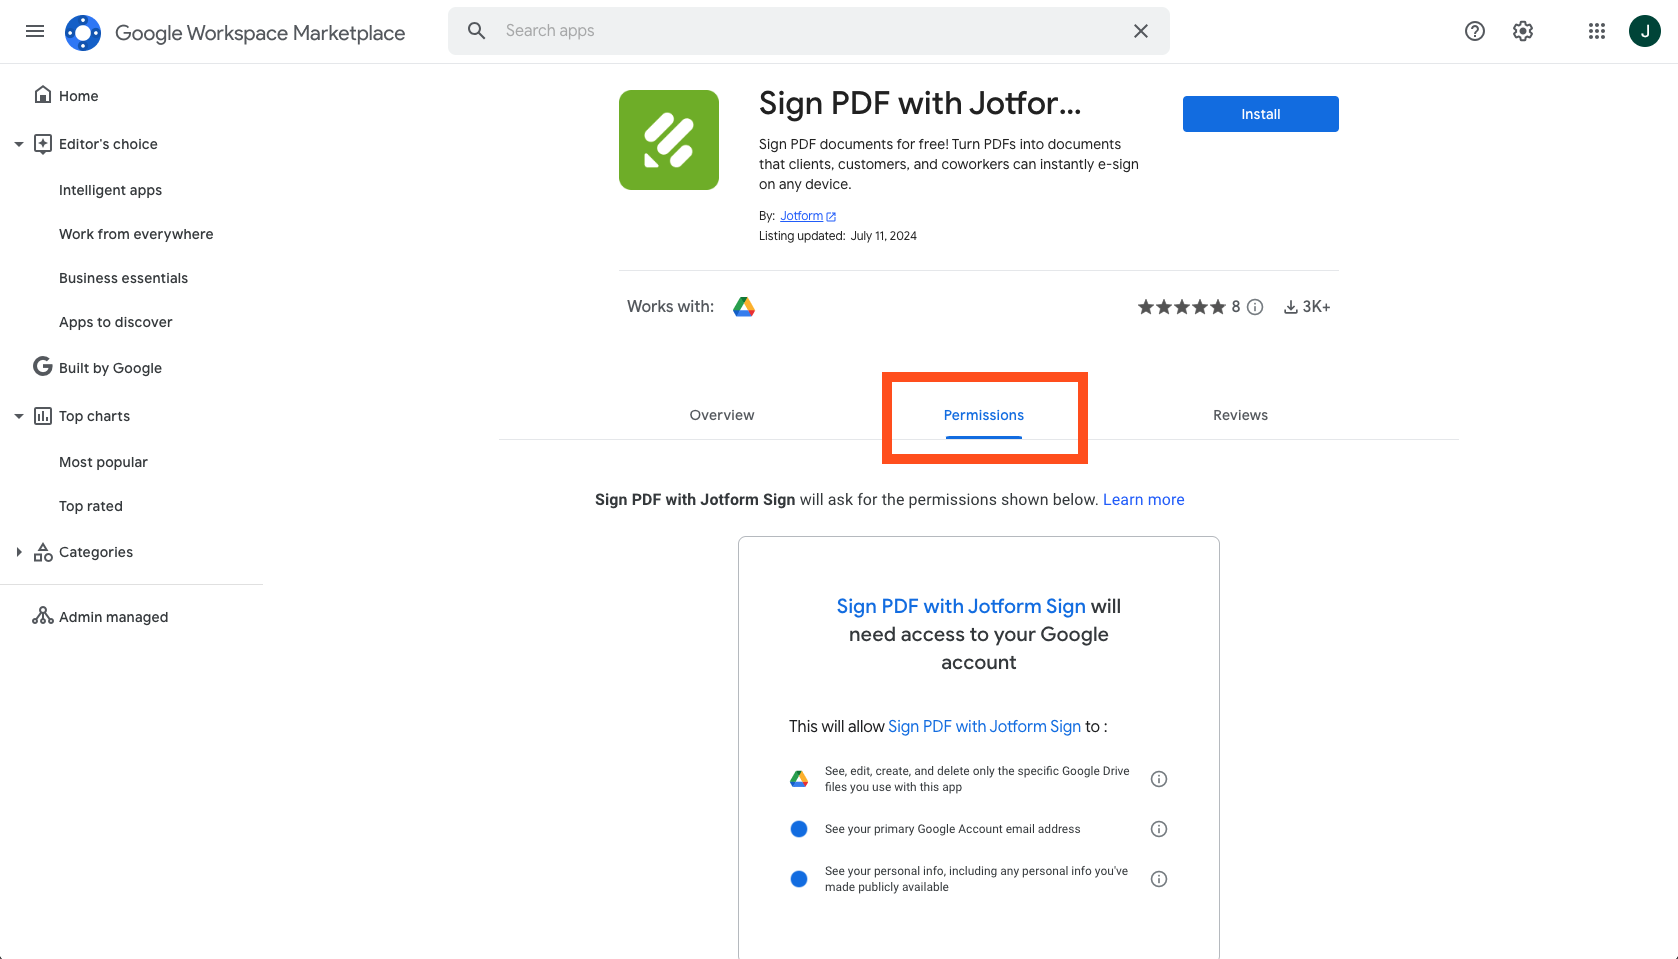Click the 'Sign PDF with Jotfor...' title

click(920, 103)
